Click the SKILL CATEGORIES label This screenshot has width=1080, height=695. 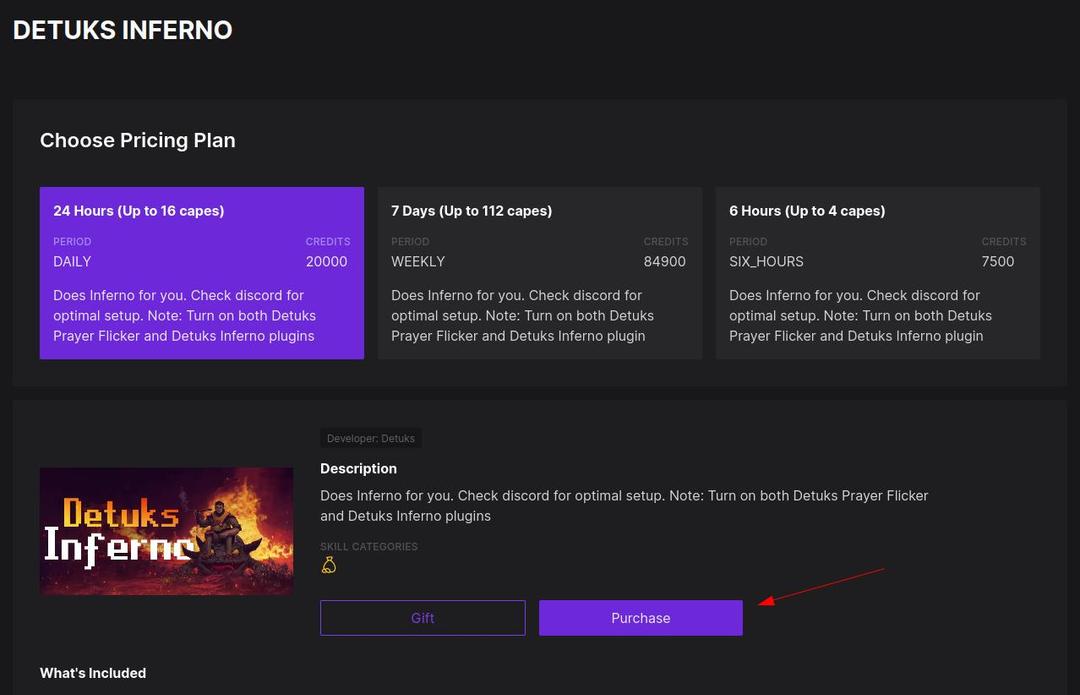[369, 546]
